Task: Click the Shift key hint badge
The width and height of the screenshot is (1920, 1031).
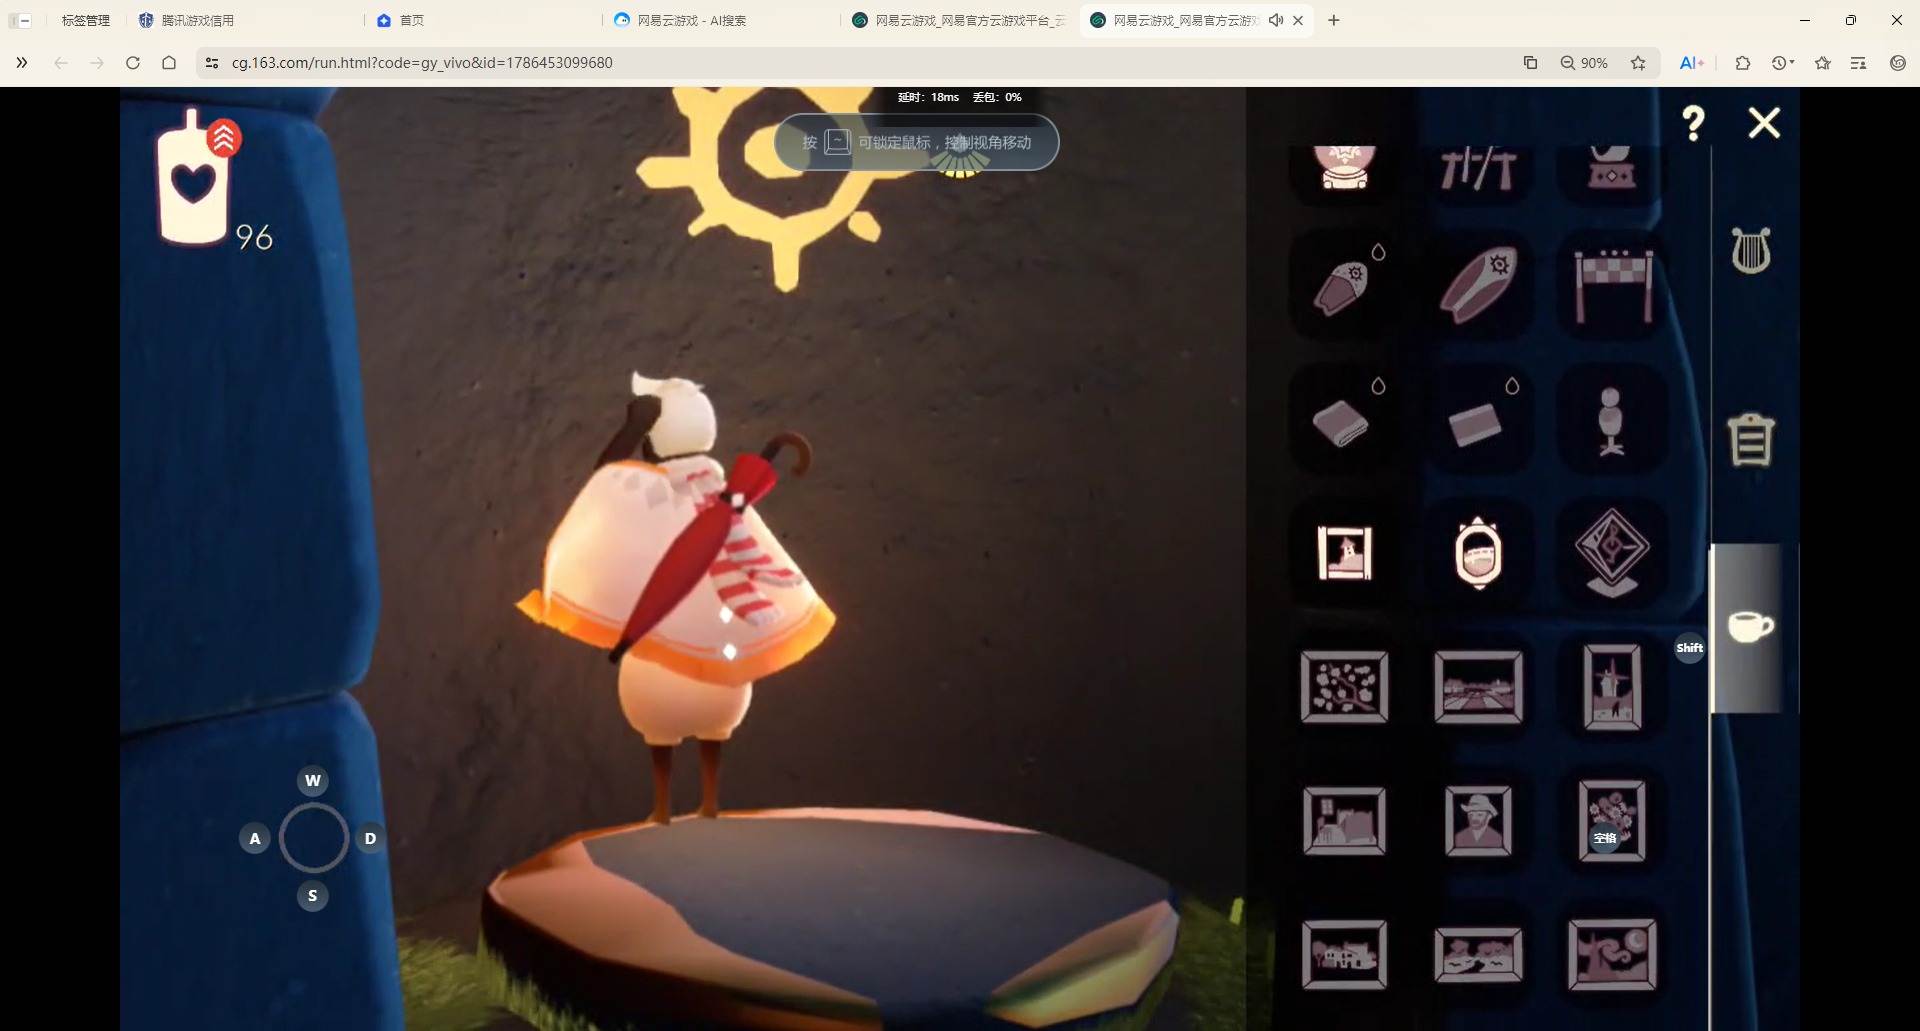Action: (1689, 647)
